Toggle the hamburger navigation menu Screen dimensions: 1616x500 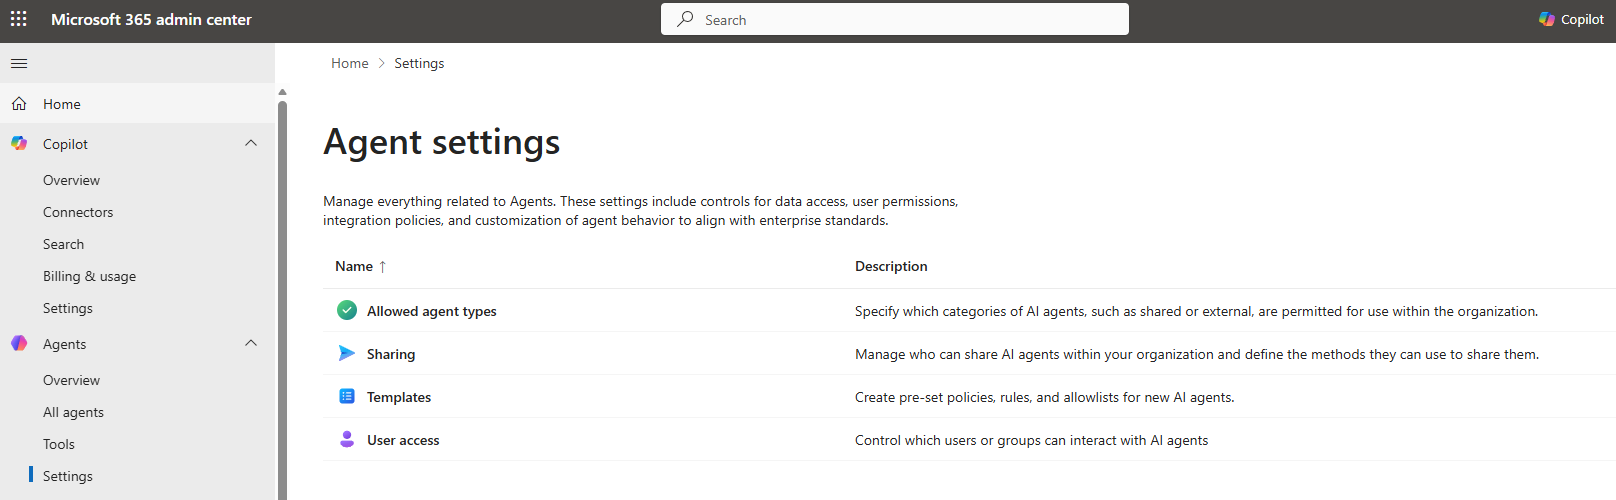click(x=19, y=64)
